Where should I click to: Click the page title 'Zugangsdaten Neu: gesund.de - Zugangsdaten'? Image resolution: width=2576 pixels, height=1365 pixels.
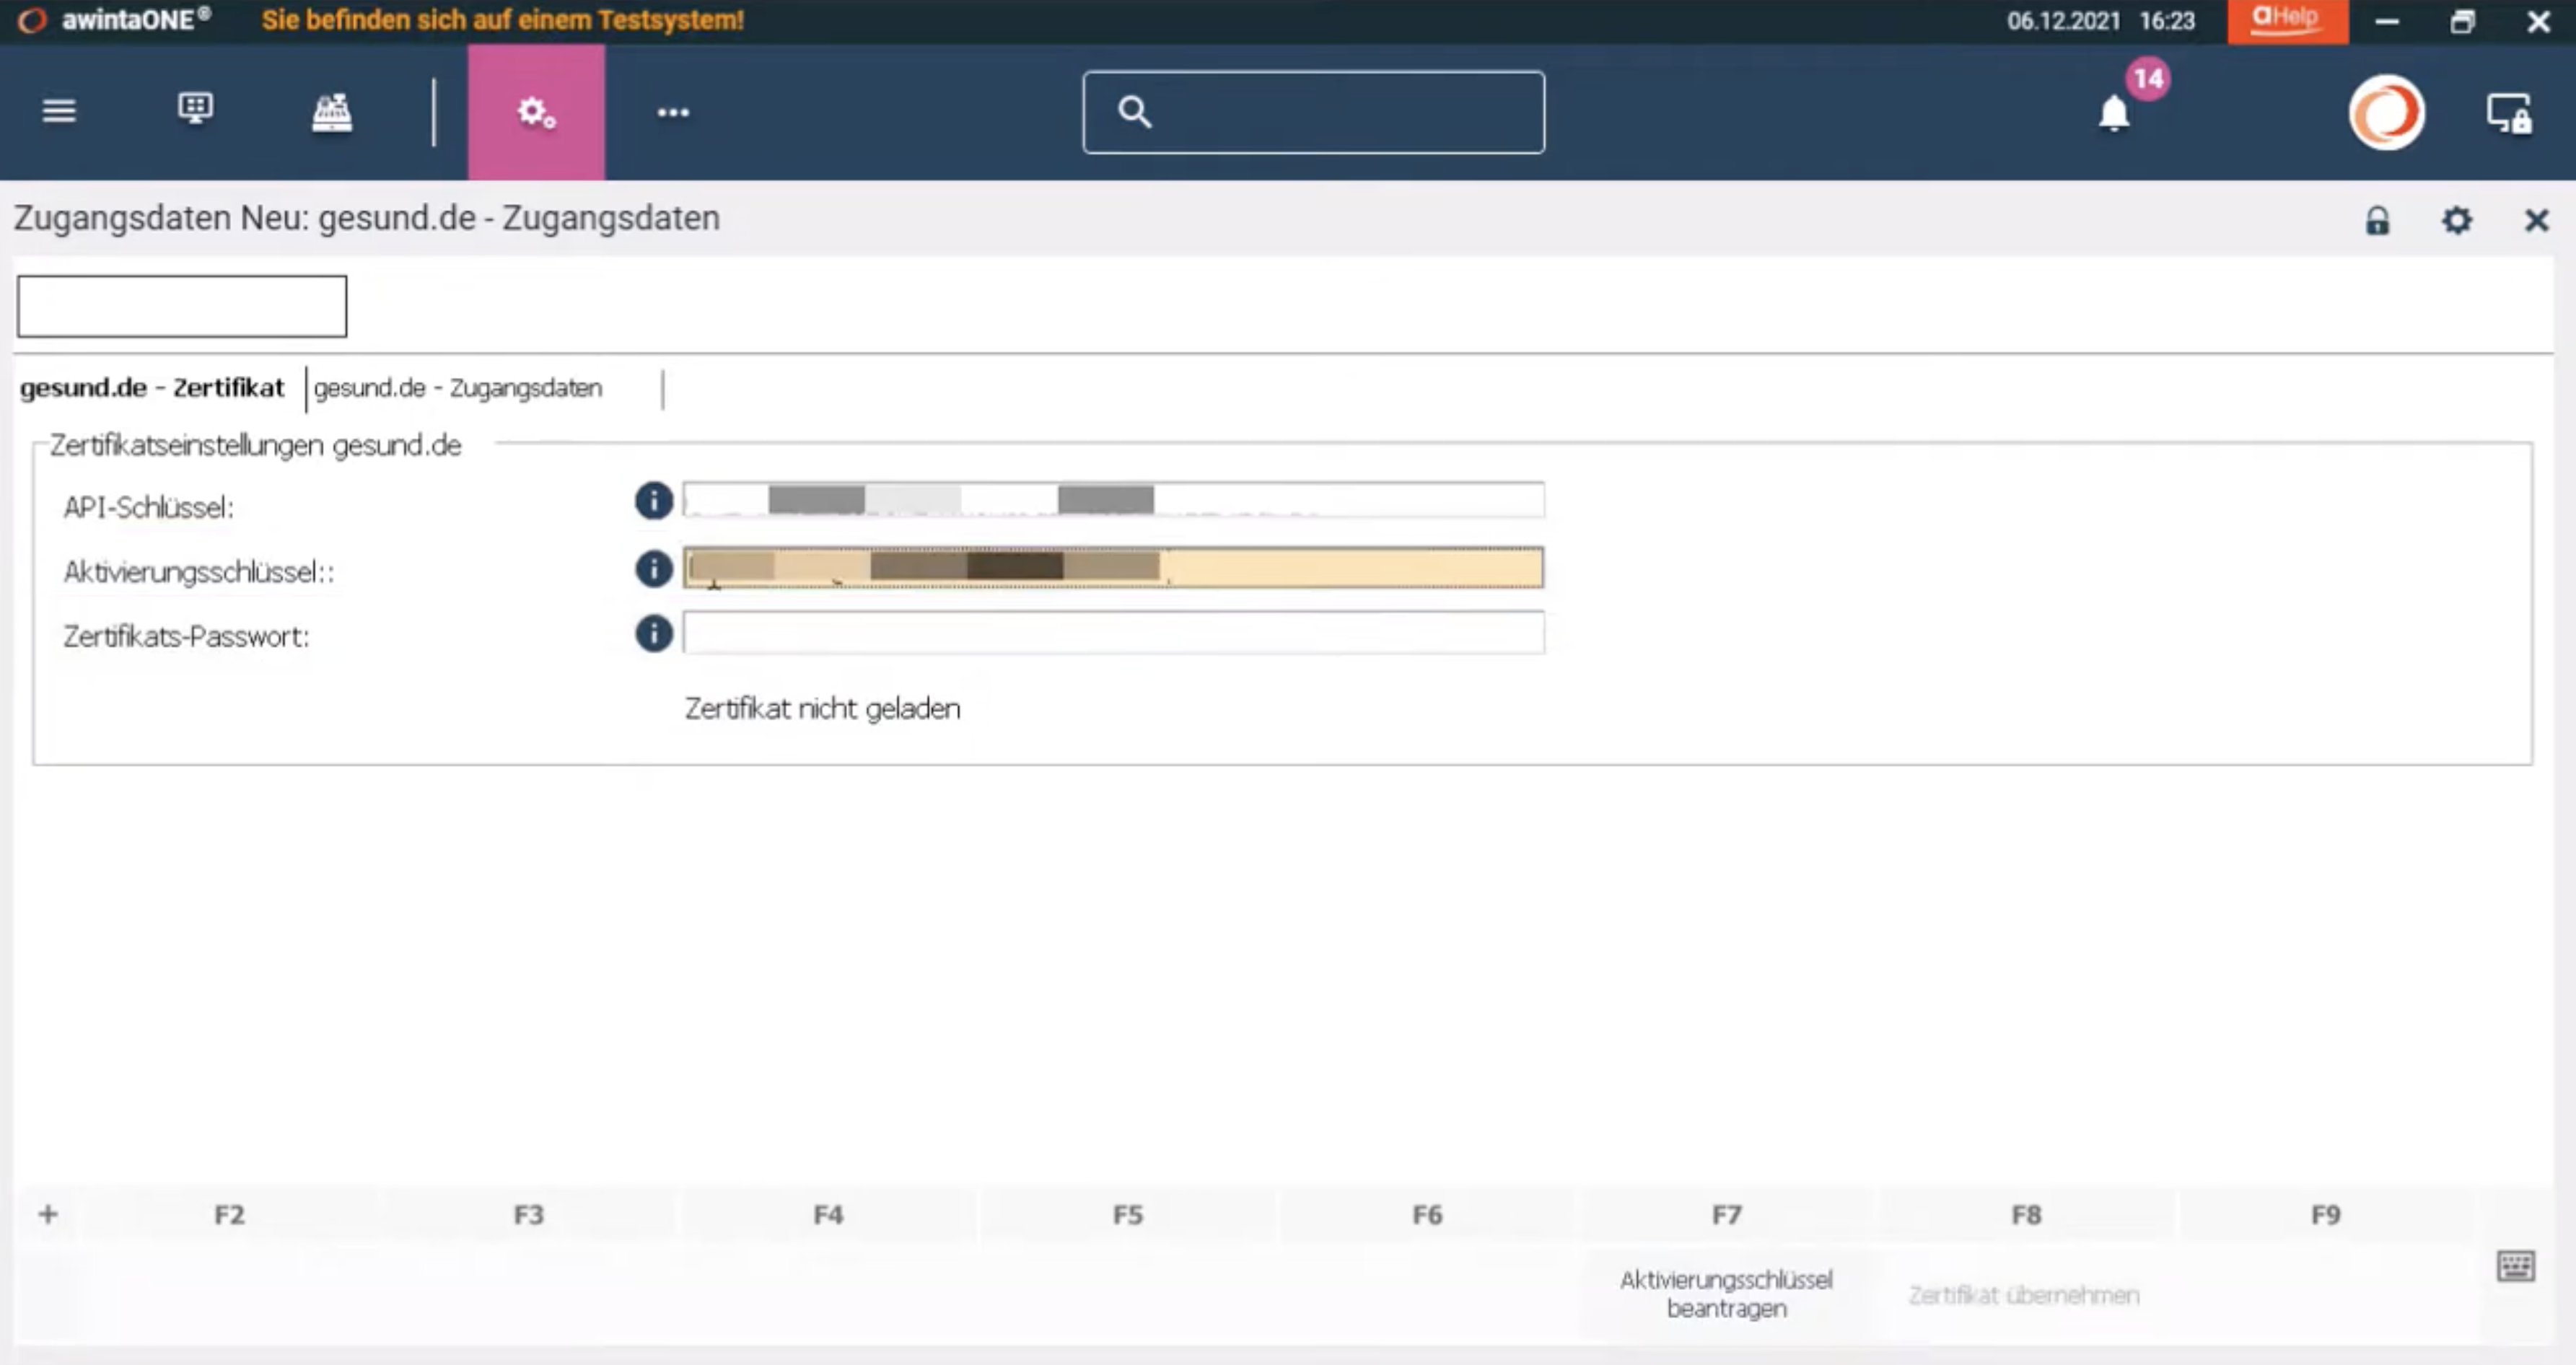pos(367,218)
